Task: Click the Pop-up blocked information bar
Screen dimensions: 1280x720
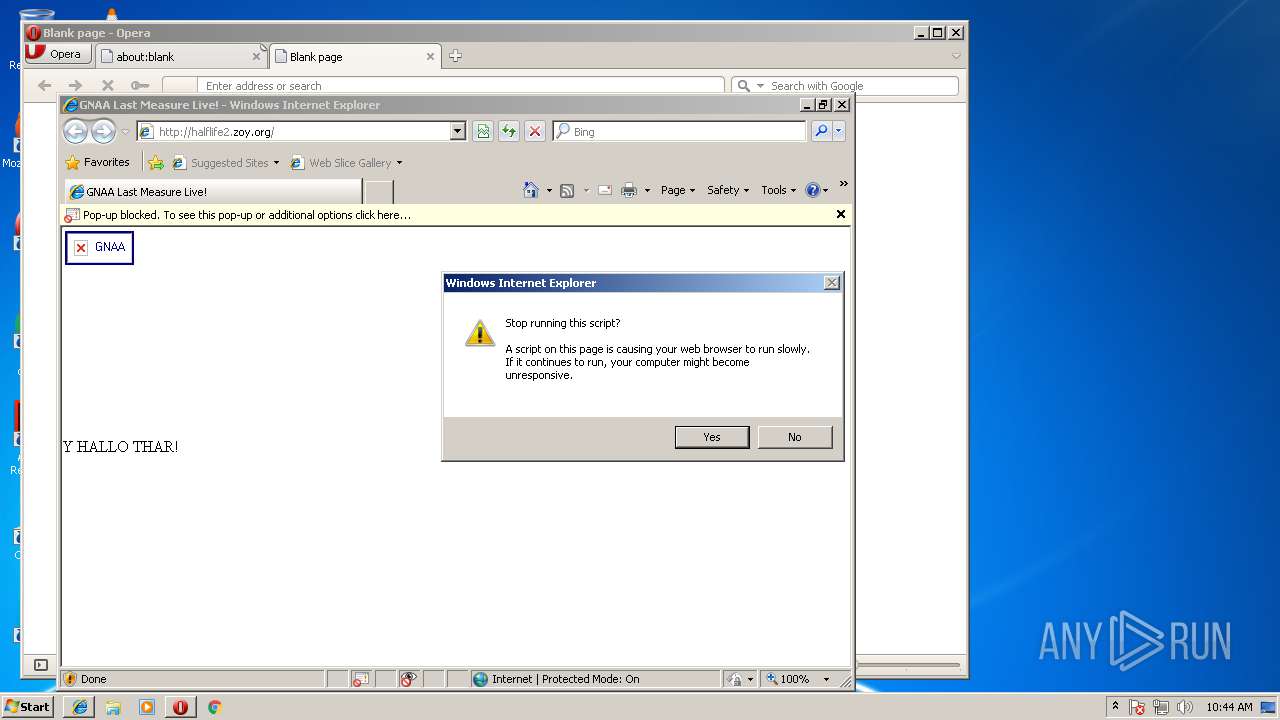Action: (x=456, y=215)
